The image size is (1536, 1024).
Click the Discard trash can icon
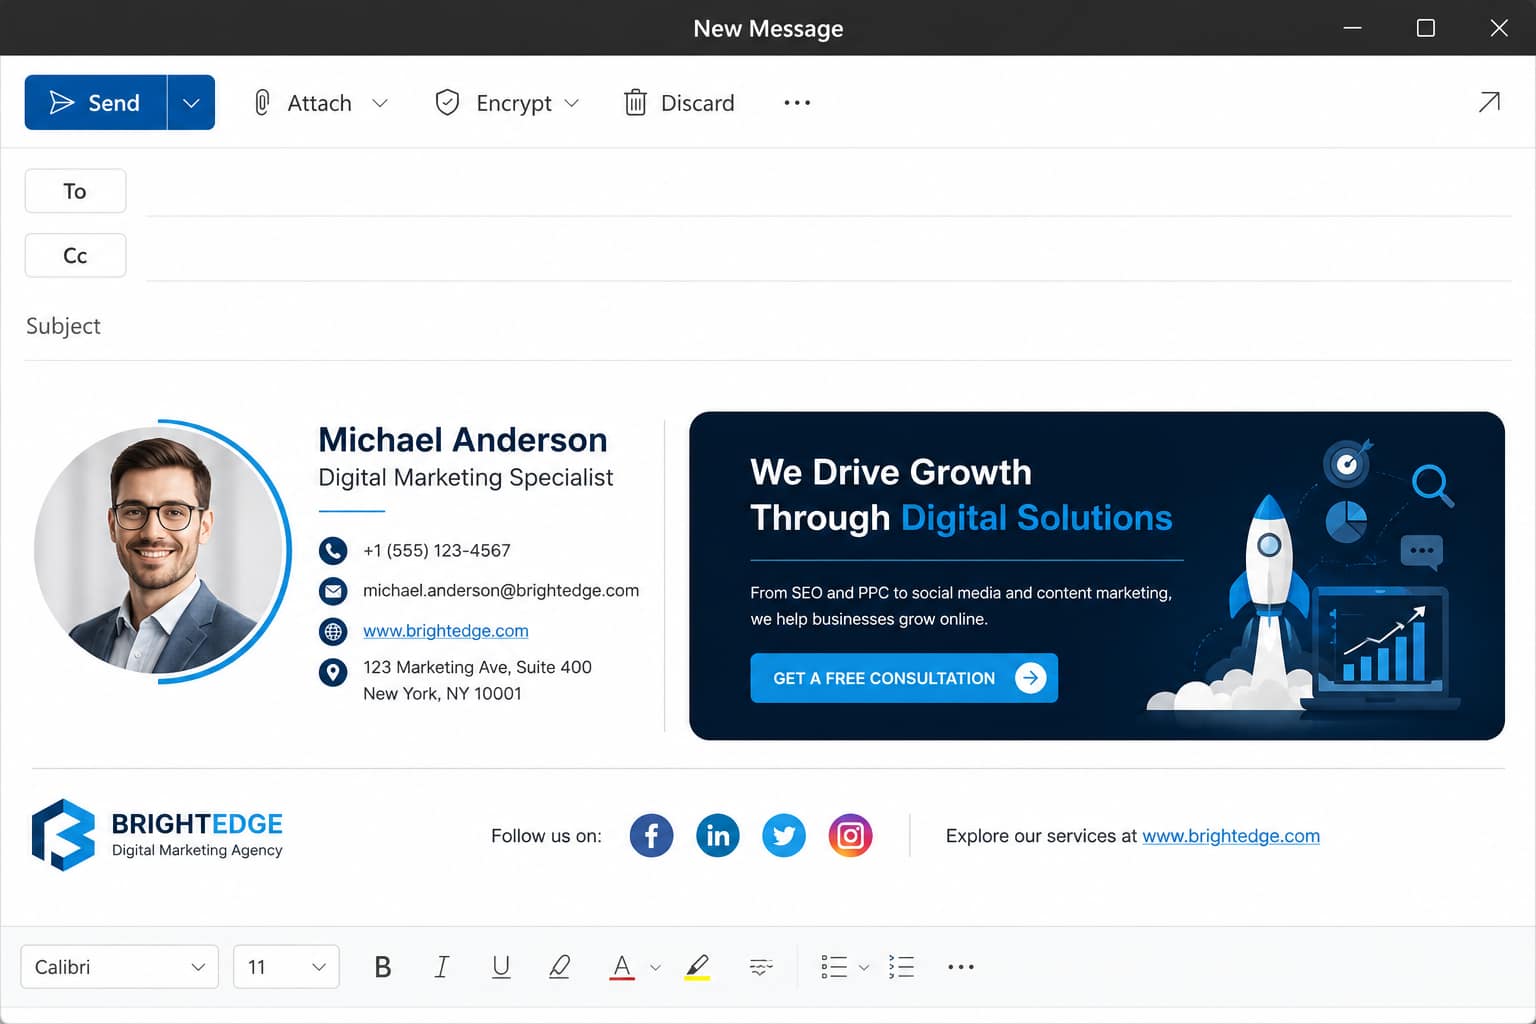[635, 102]
